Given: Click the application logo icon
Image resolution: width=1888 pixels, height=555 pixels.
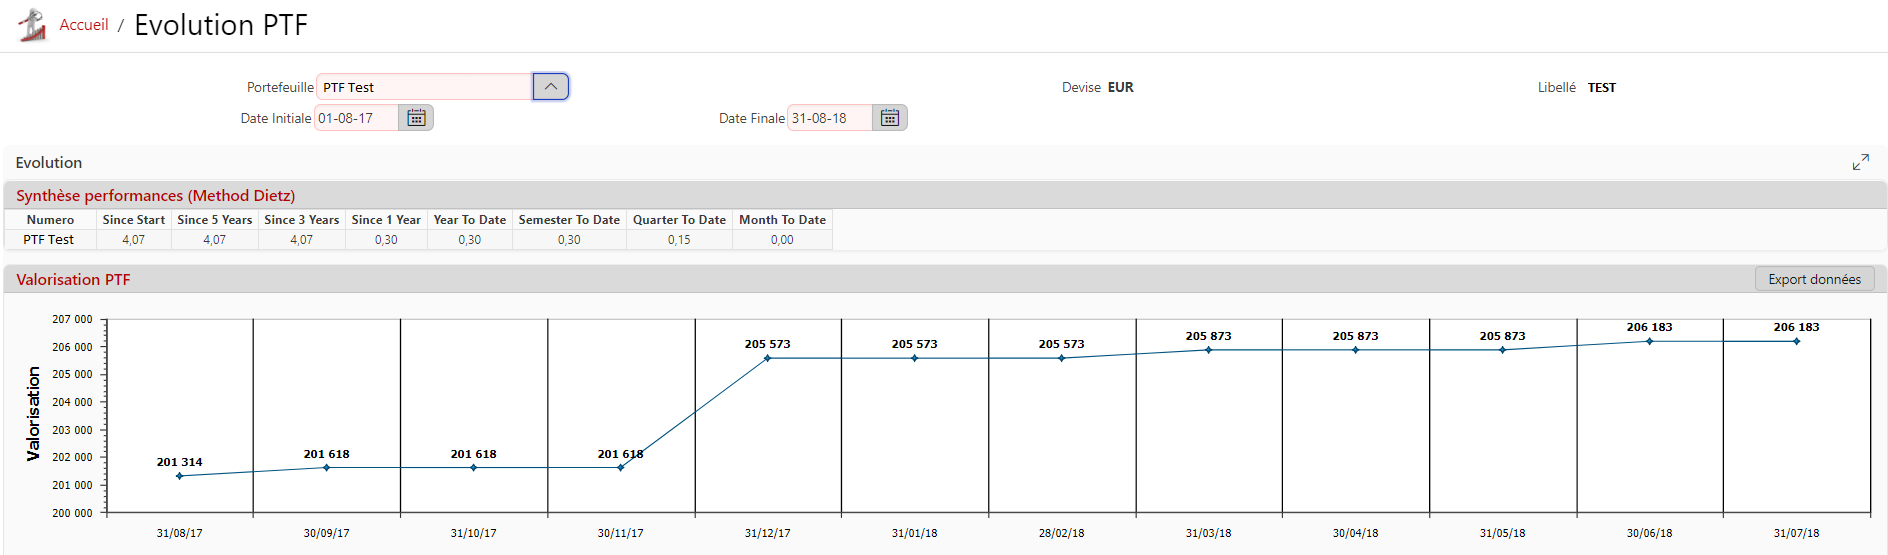Looking at the screenshot, I should [33, 25].
